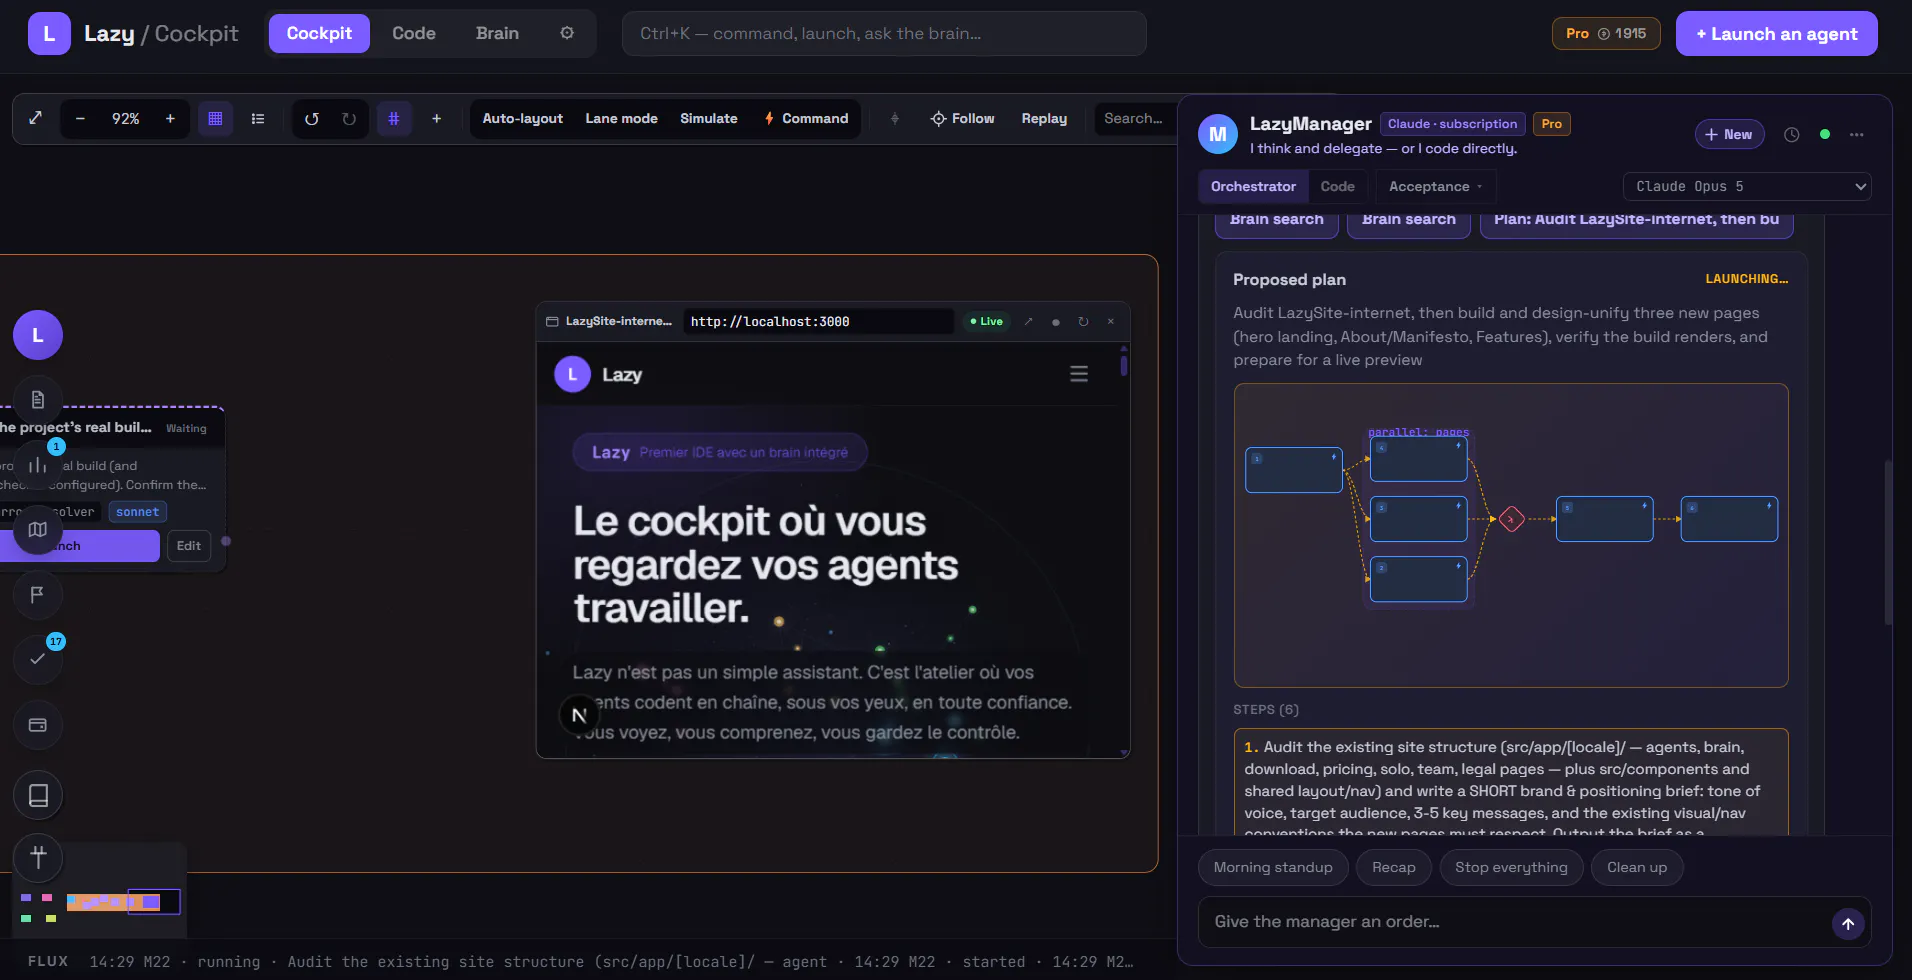The height and width of the screenshot is (980, 1912).
Task: Open the Claude Opus 5 model dropdown
Action: click(1747, 186)
